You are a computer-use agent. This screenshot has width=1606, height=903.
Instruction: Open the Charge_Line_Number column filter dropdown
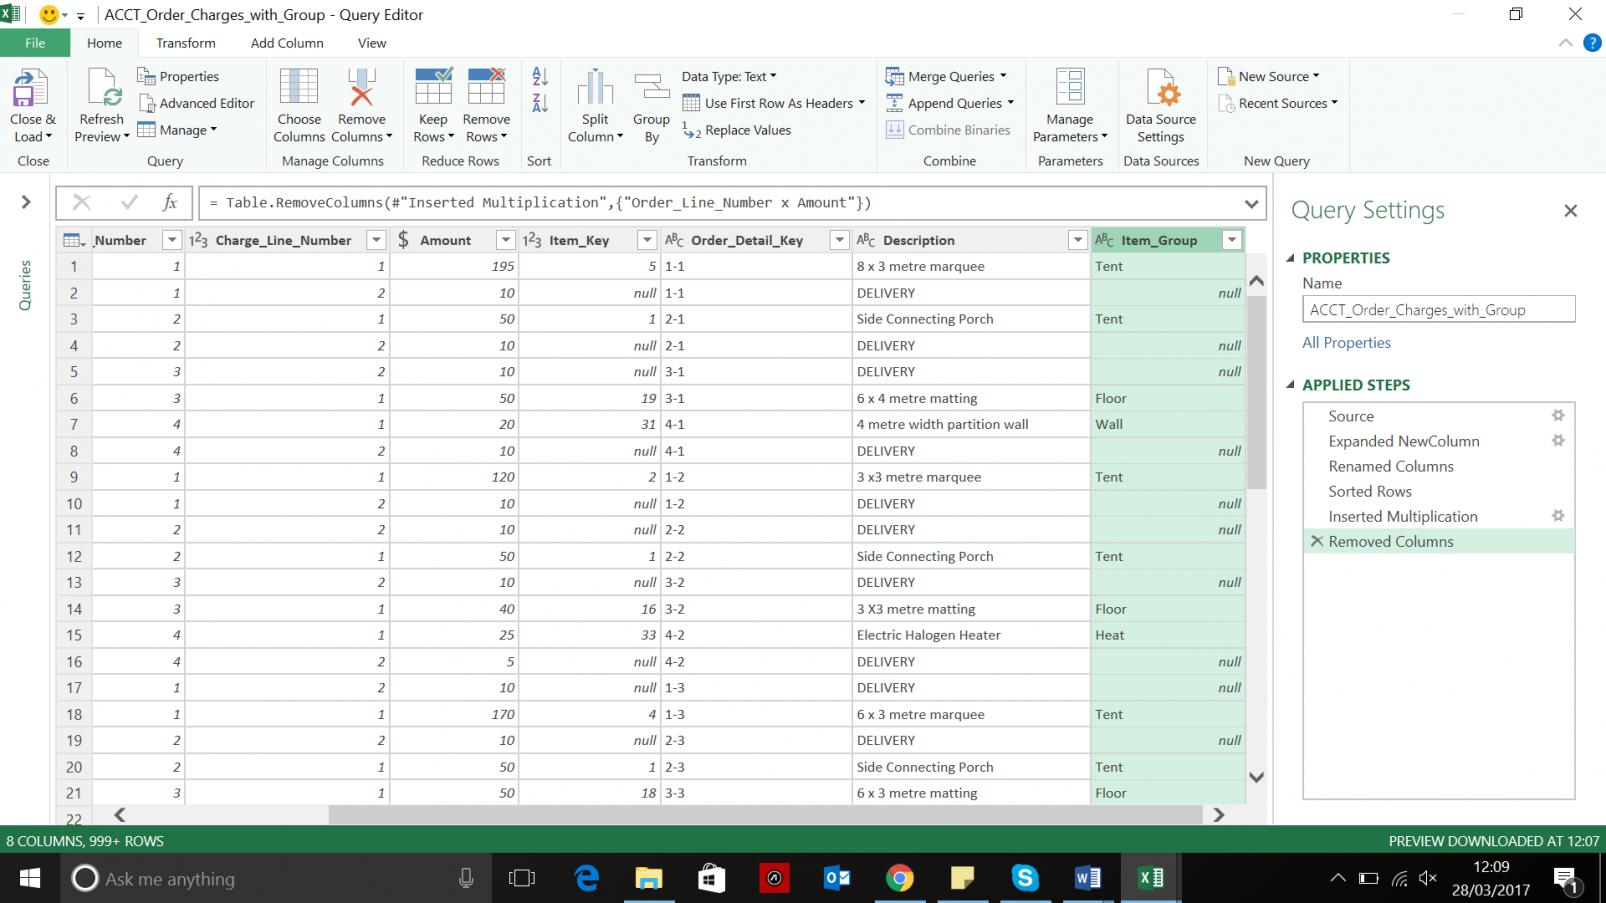click(376, 240)
